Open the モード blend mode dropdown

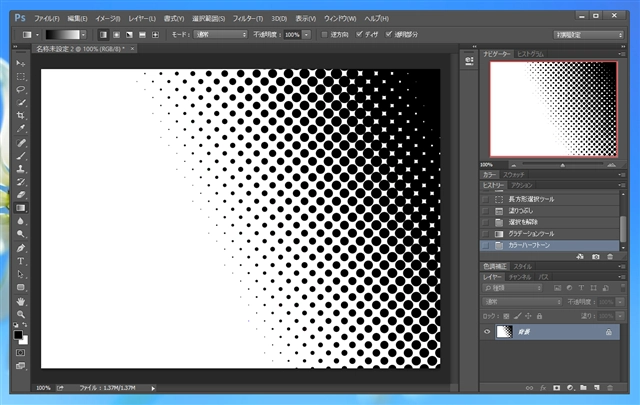point(221,35)
